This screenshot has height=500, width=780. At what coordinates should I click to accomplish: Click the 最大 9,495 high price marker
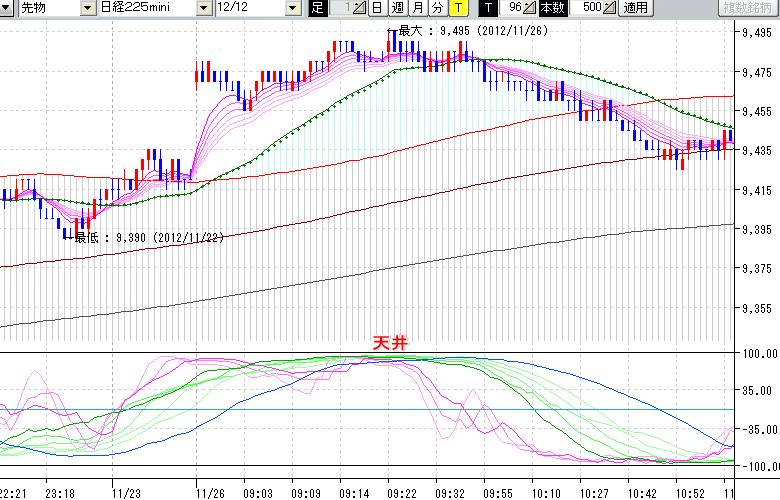point(468,31)
